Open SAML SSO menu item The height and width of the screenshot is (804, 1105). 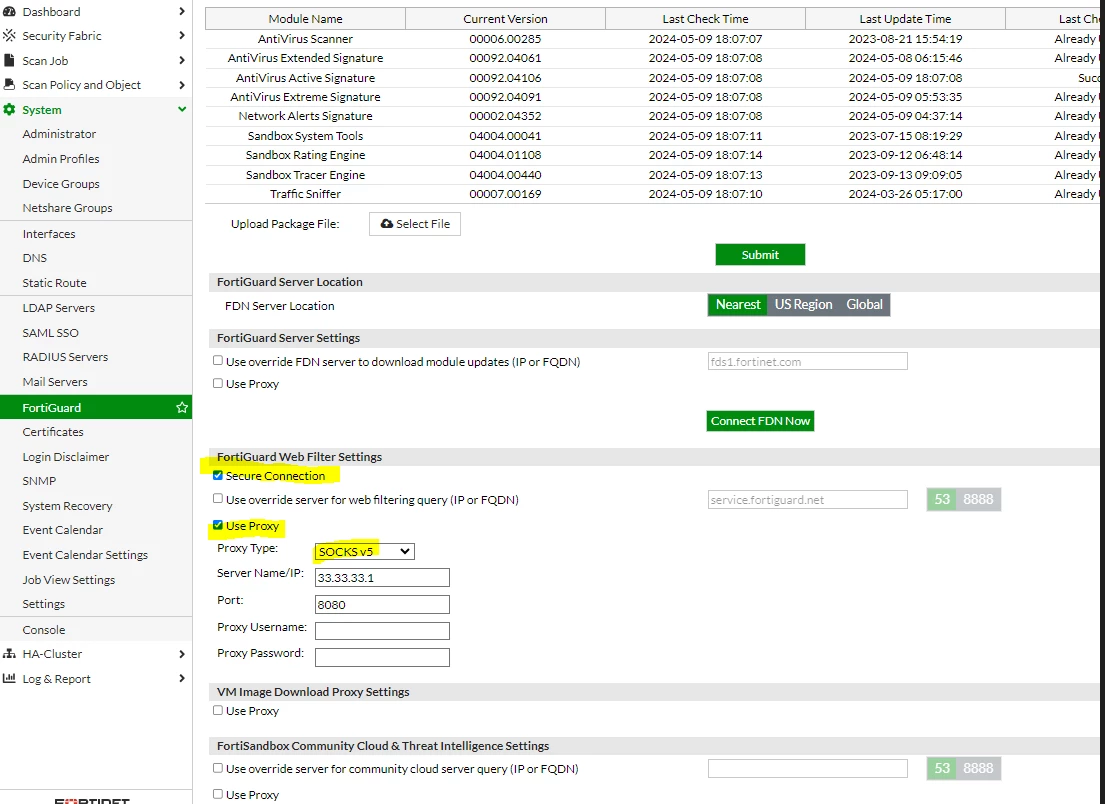[x=51, y=333]
